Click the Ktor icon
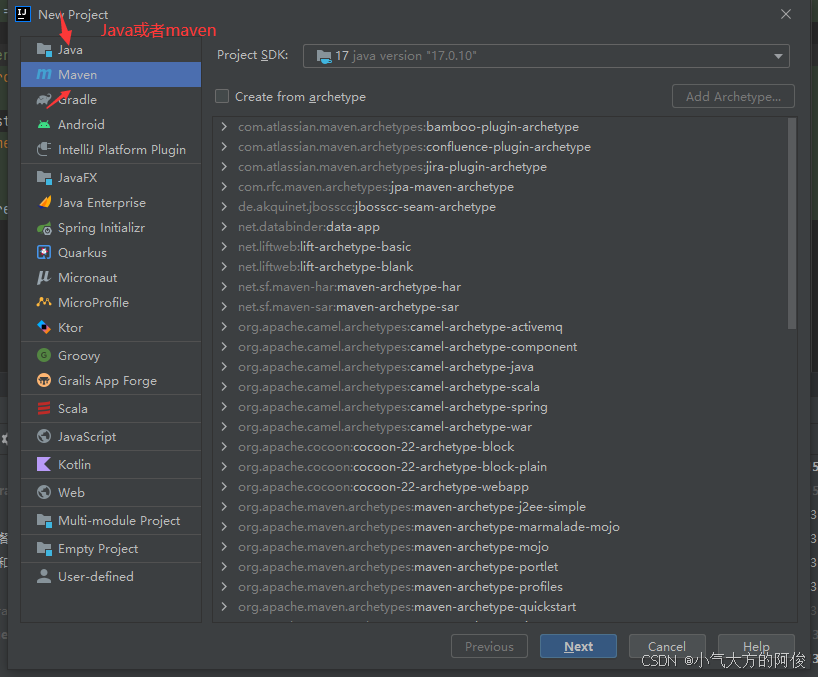Viewport: 818px width, 677px height. click(x=44, y=328)
